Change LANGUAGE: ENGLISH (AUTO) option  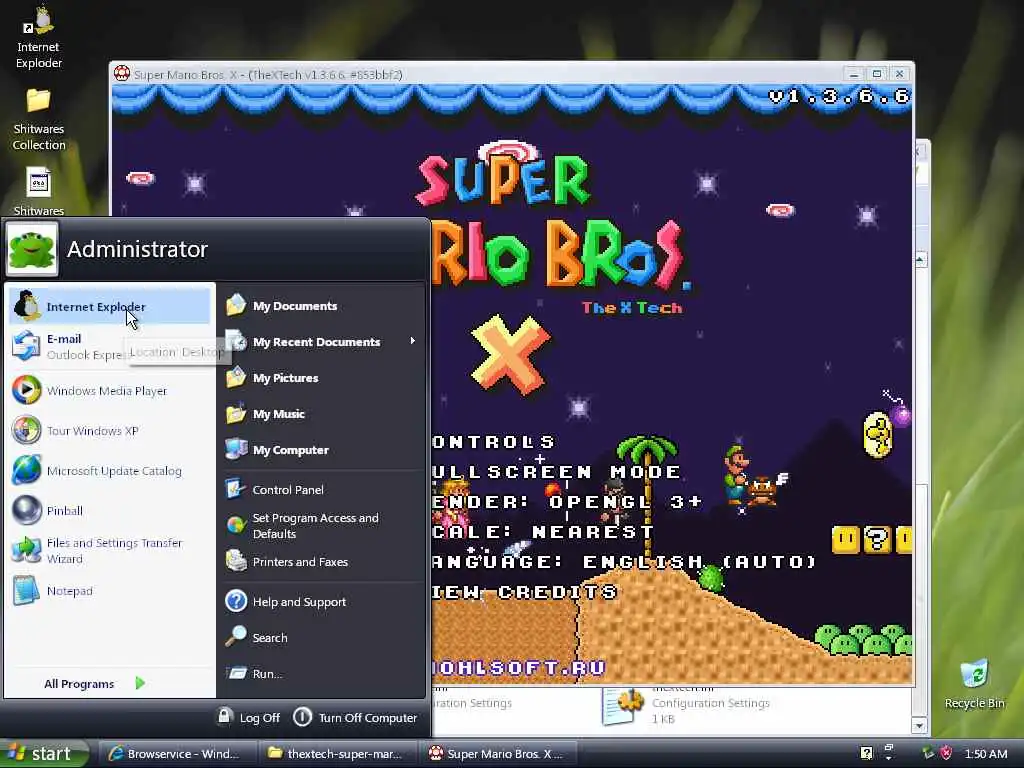point(624,562)
